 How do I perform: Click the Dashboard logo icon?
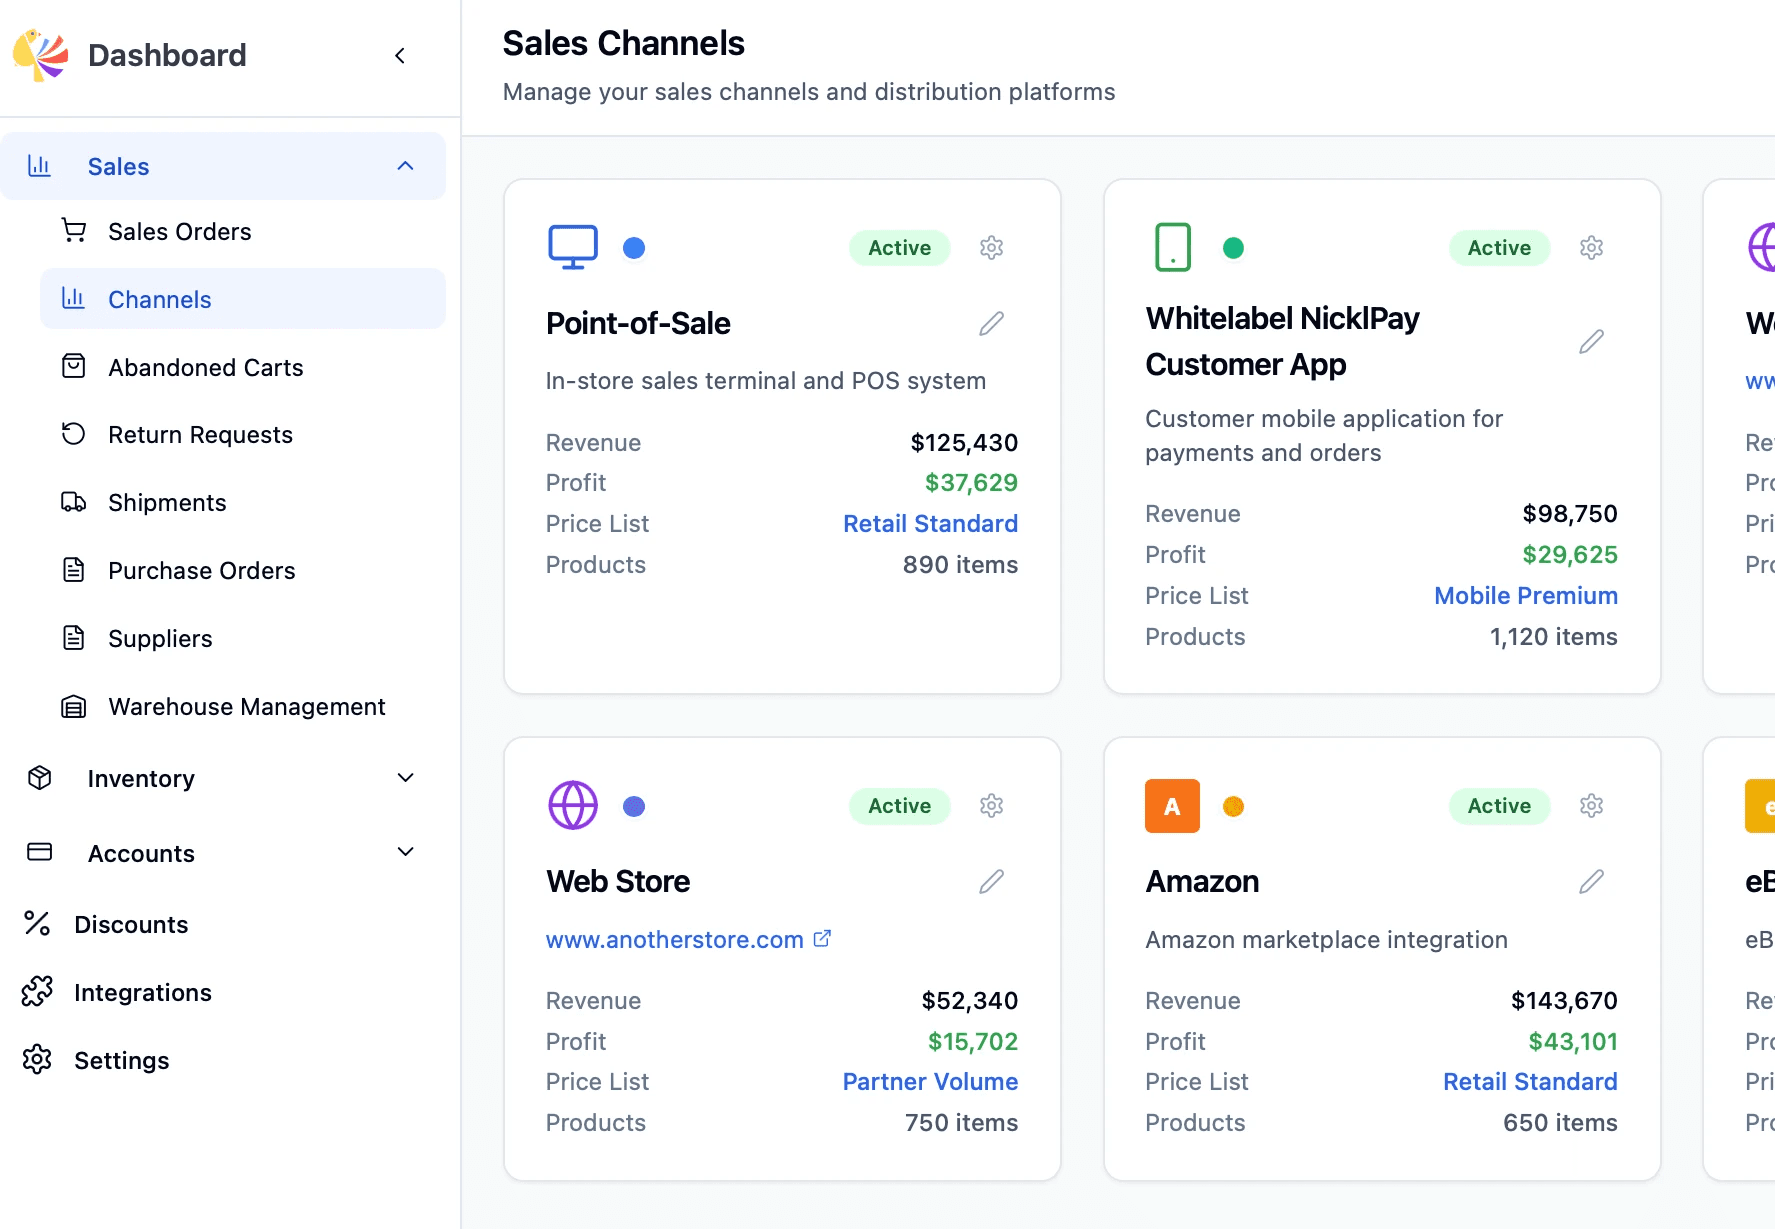[40, 55]
